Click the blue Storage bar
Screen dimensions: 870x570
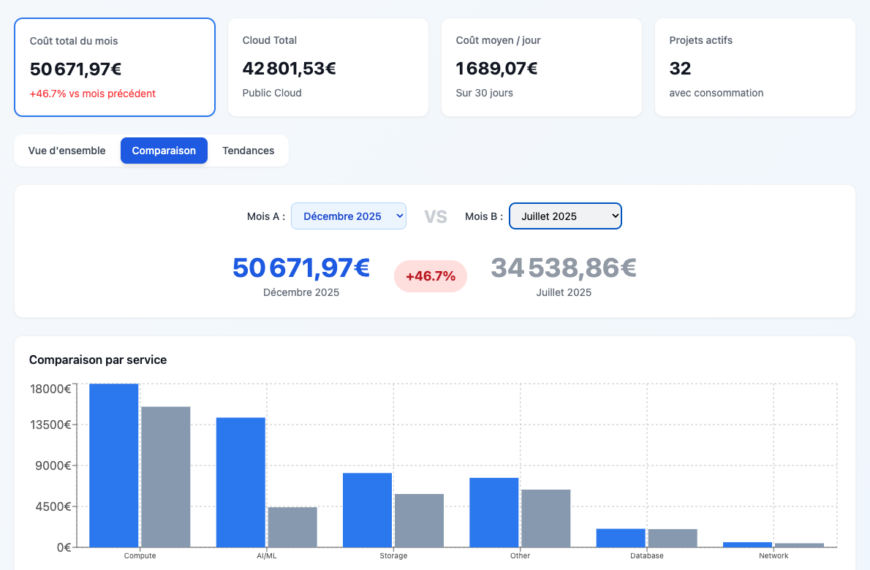tap(367, 510)
